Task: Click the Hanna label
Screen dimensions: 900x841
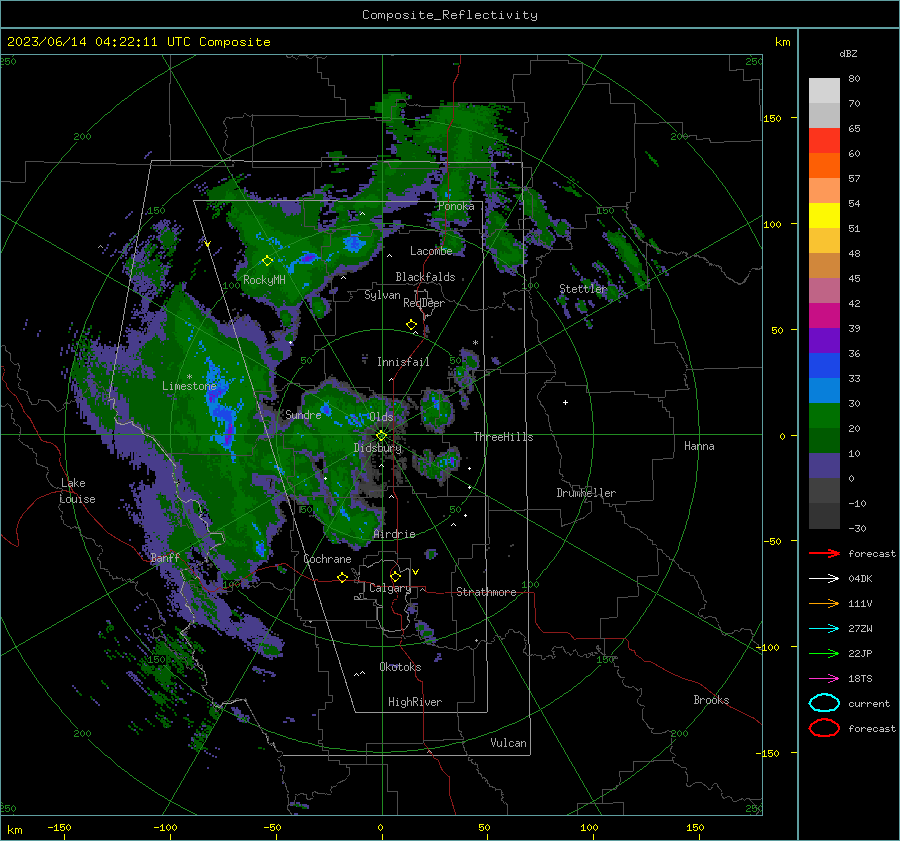Action: click(x=699, y=446)
